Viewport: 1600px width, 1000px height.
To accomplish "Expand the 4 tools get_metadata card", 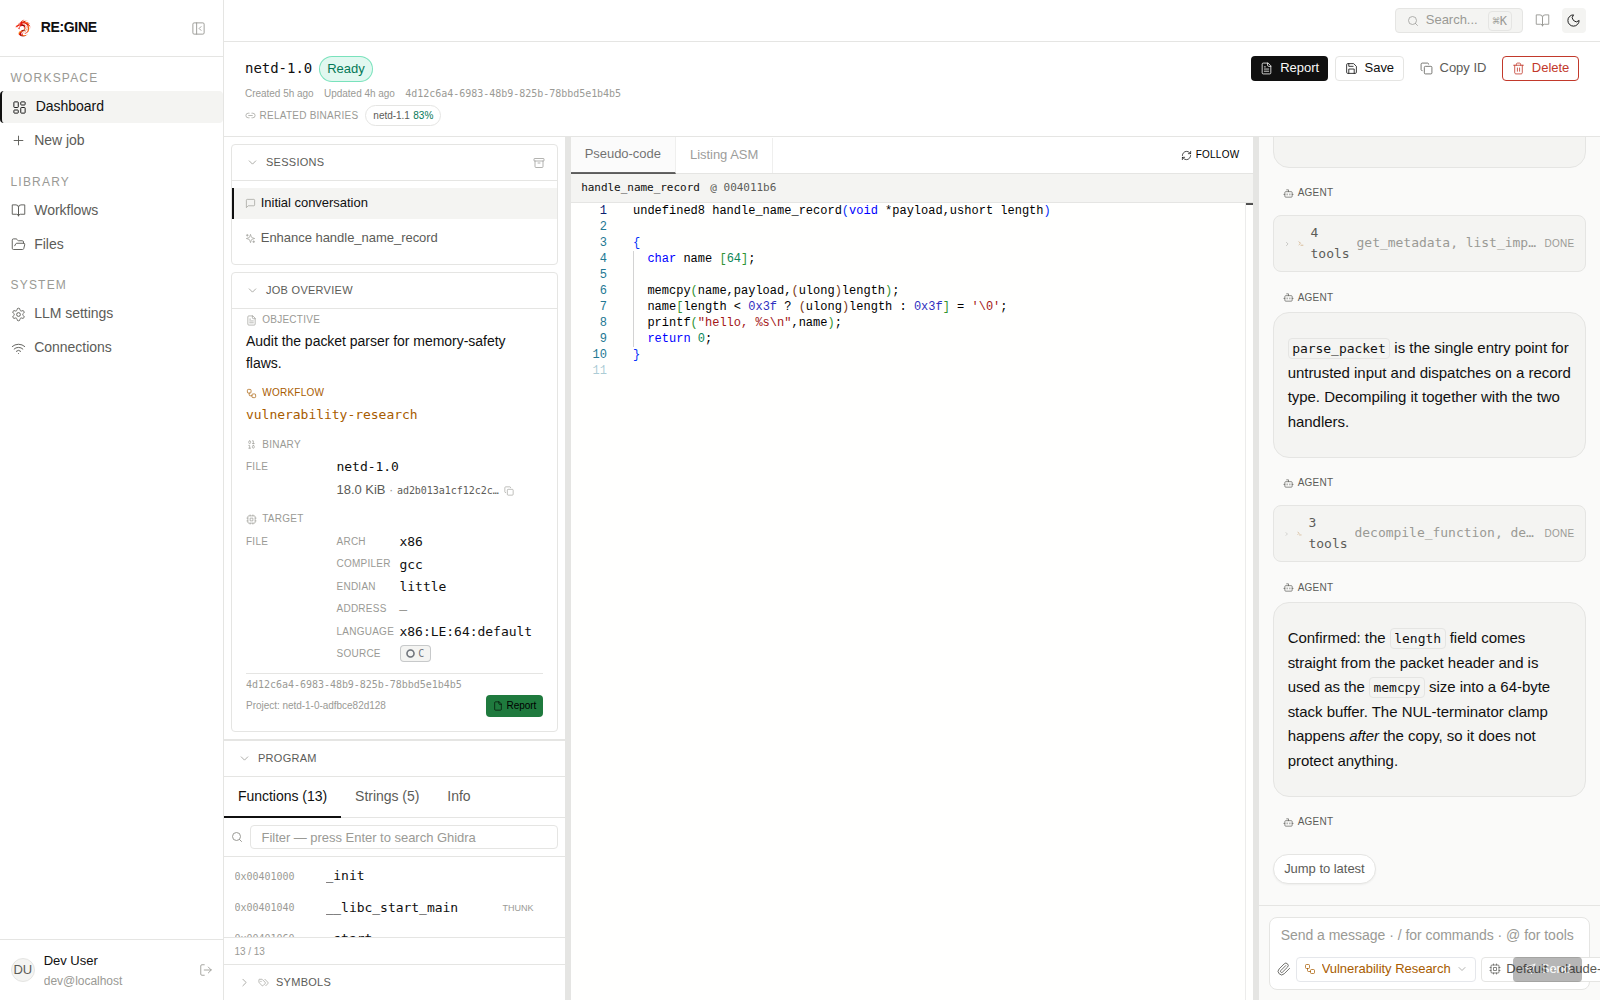I will tap(1429, 243).
